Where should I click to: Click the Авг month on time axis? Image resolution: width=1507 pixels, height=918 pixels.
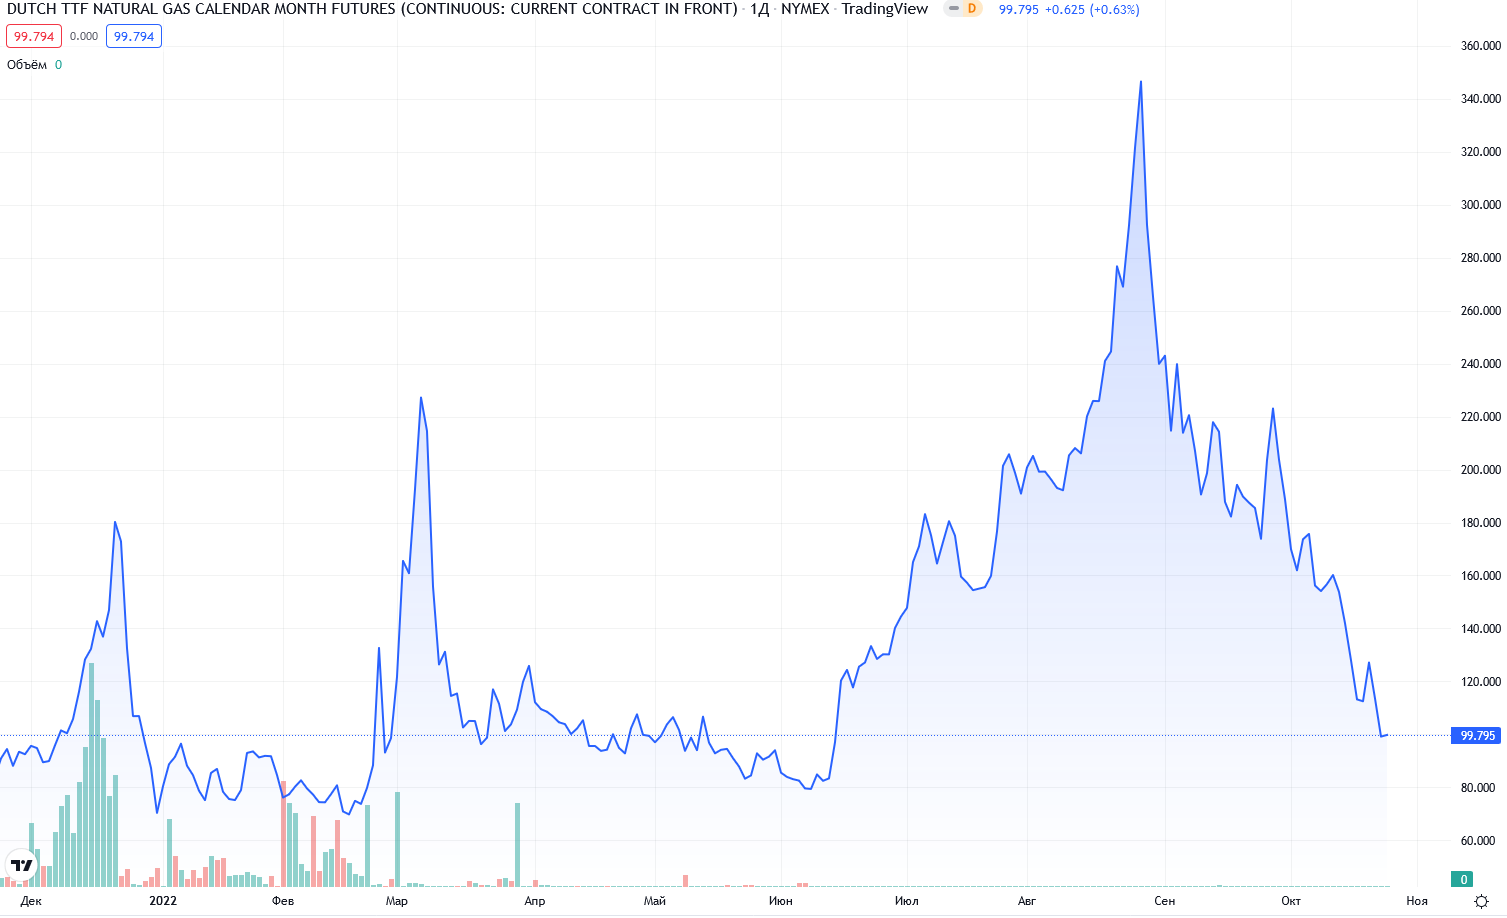click(1027, 901)
